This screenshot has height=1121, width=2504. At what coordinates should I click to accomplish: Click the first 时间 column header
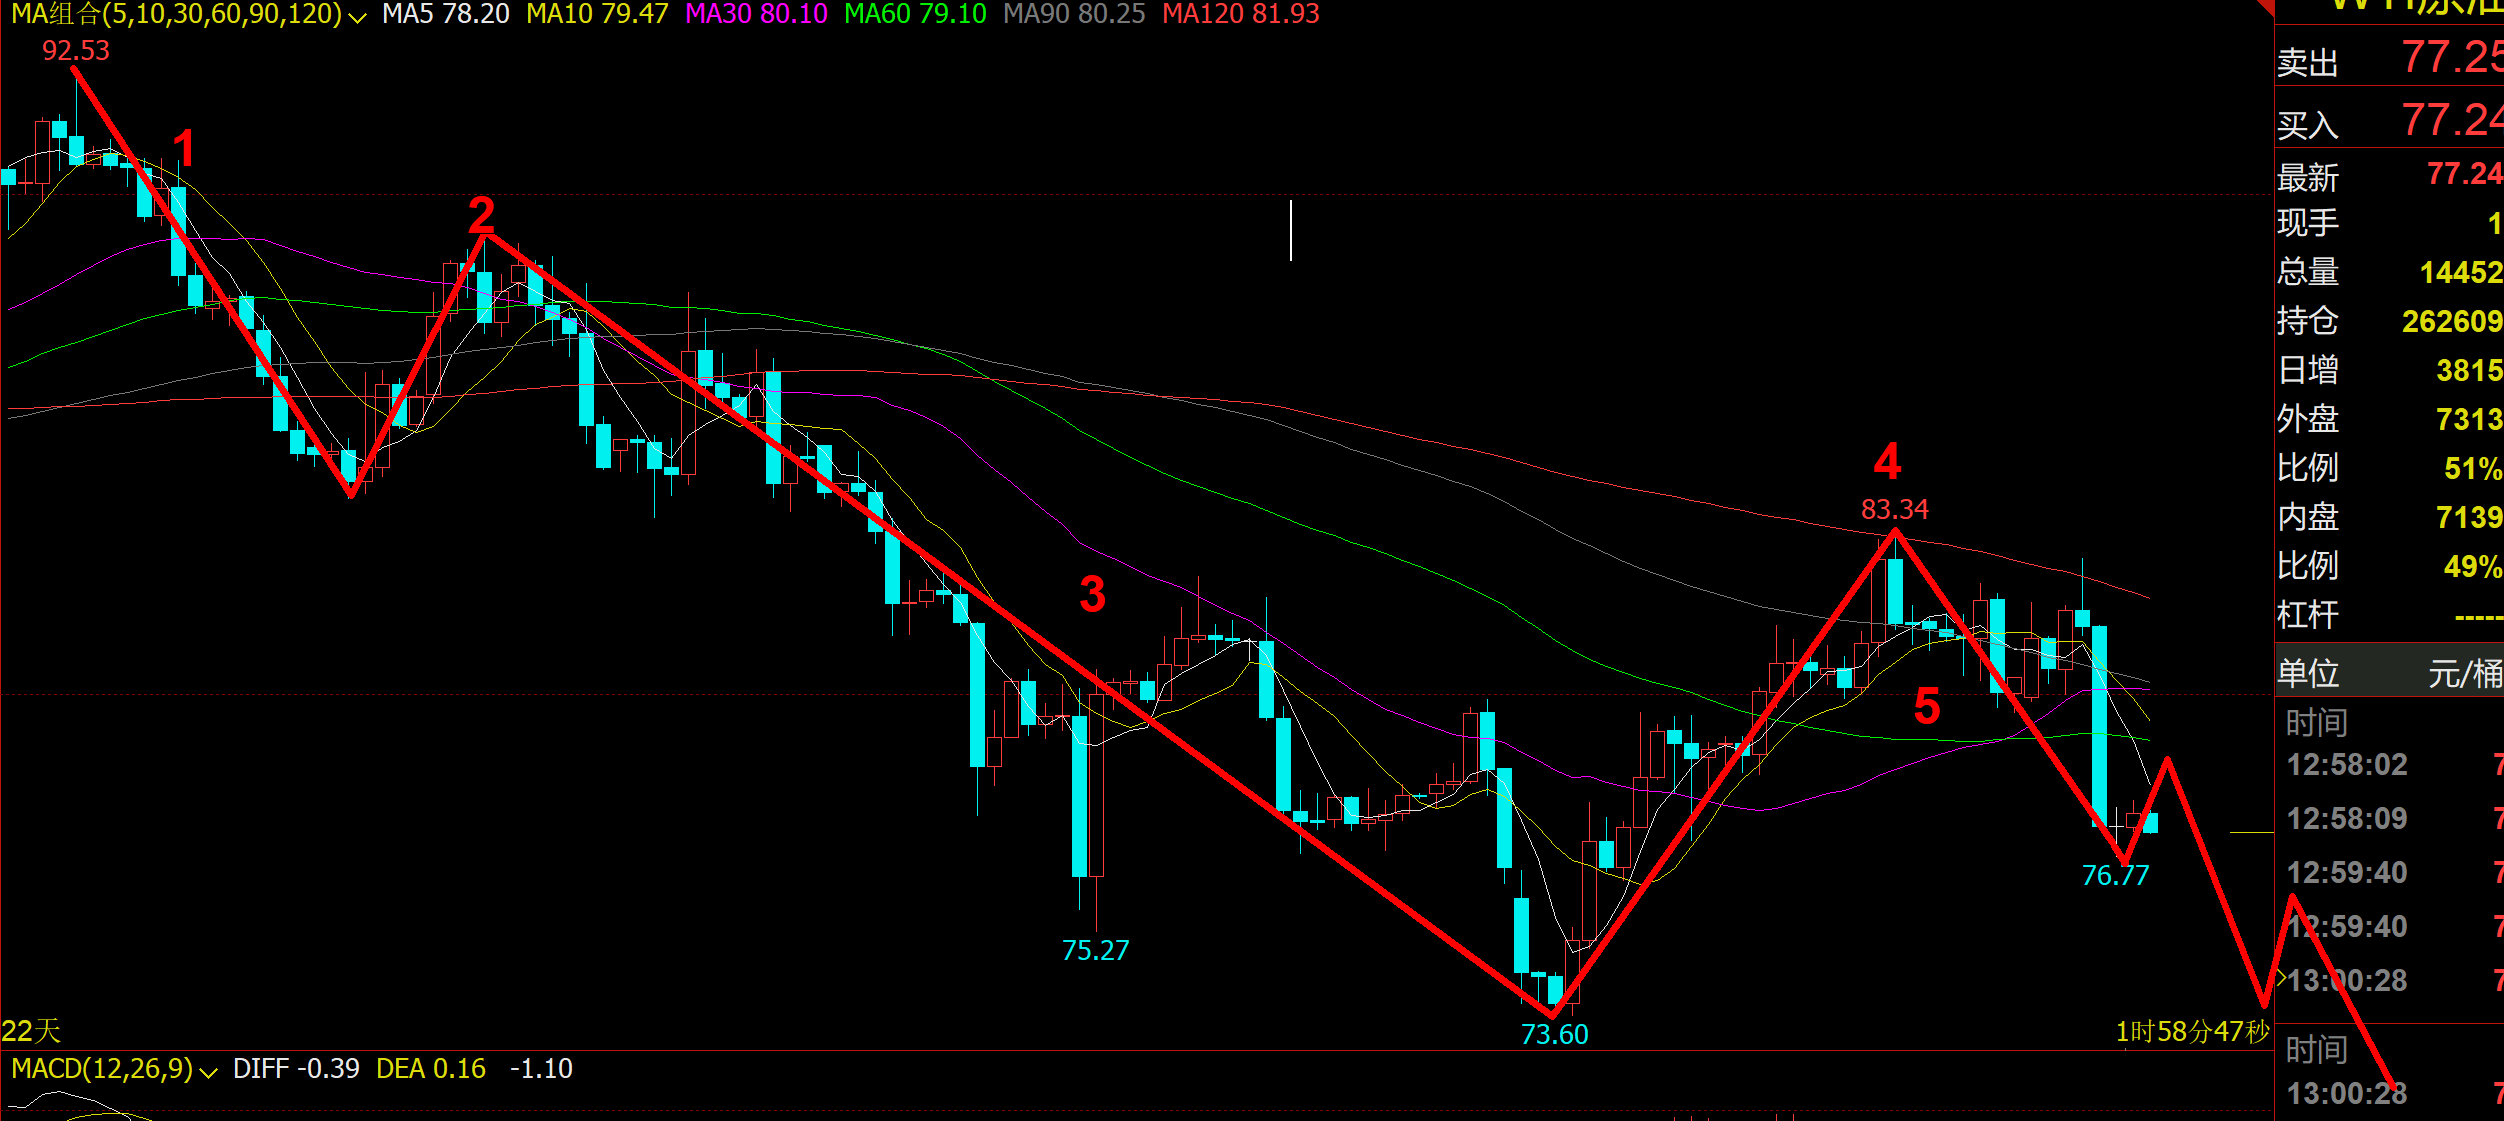click(x=2316, y=722)
